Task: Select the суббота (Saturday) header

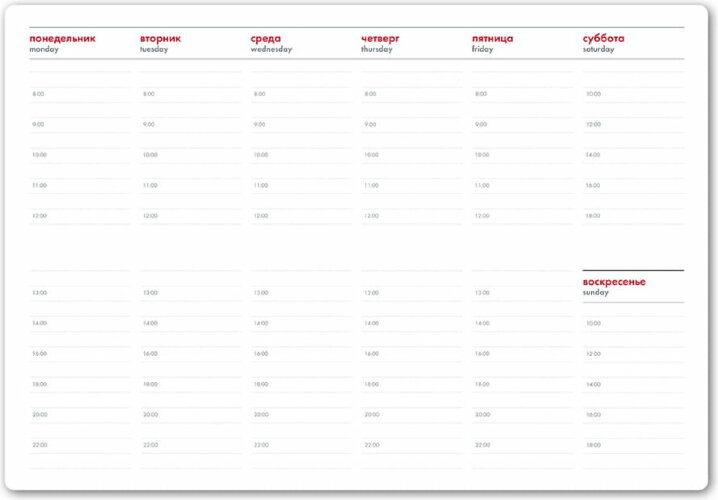Action: pos(604,39)
